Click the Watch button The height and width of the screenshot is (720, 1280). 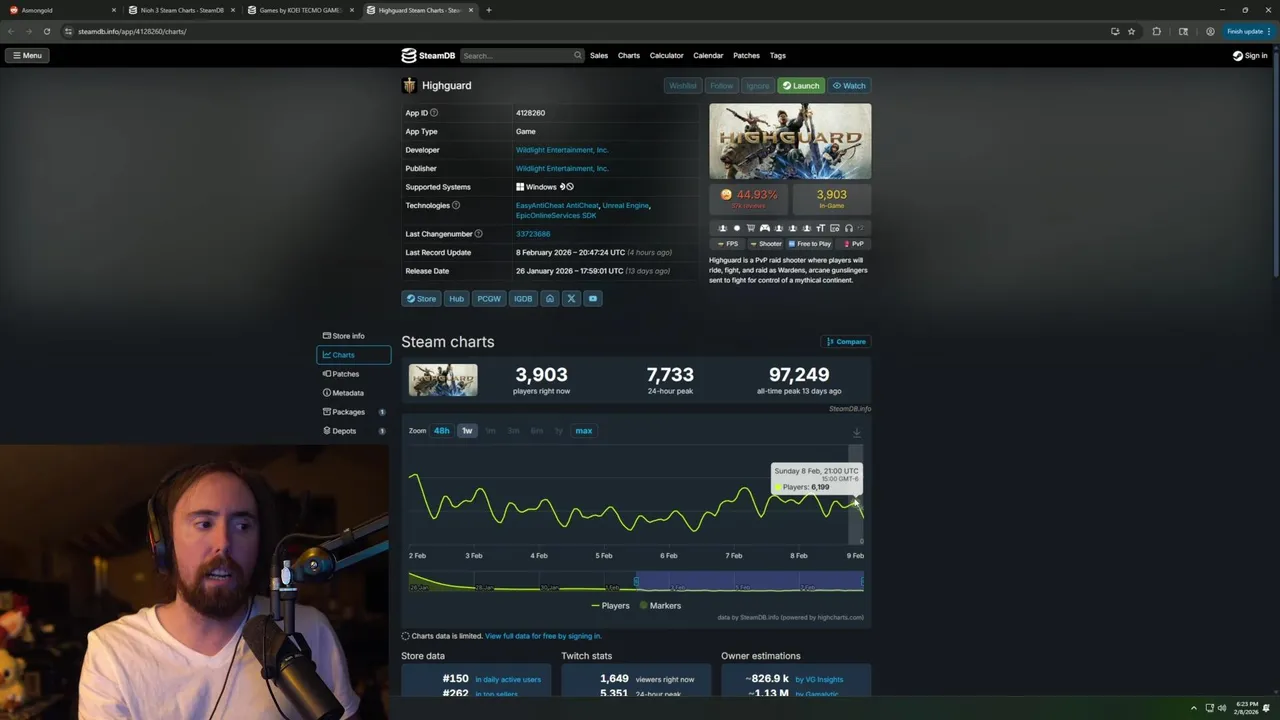849,86
